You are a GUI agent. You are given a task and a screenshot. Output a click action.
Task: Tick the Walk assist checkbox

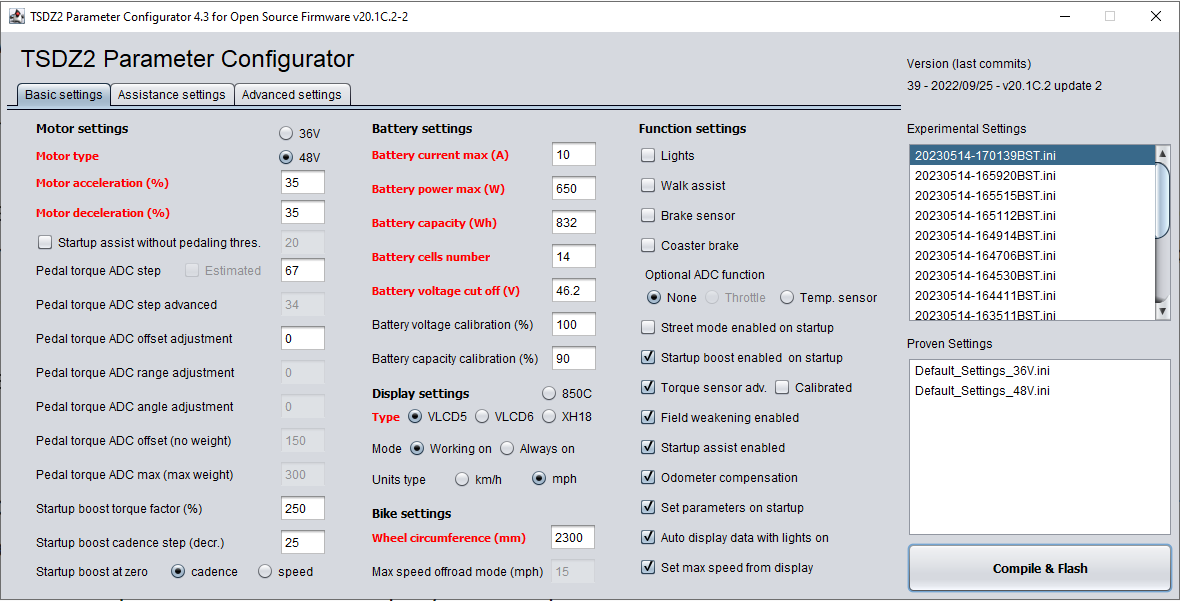point(648,185)
